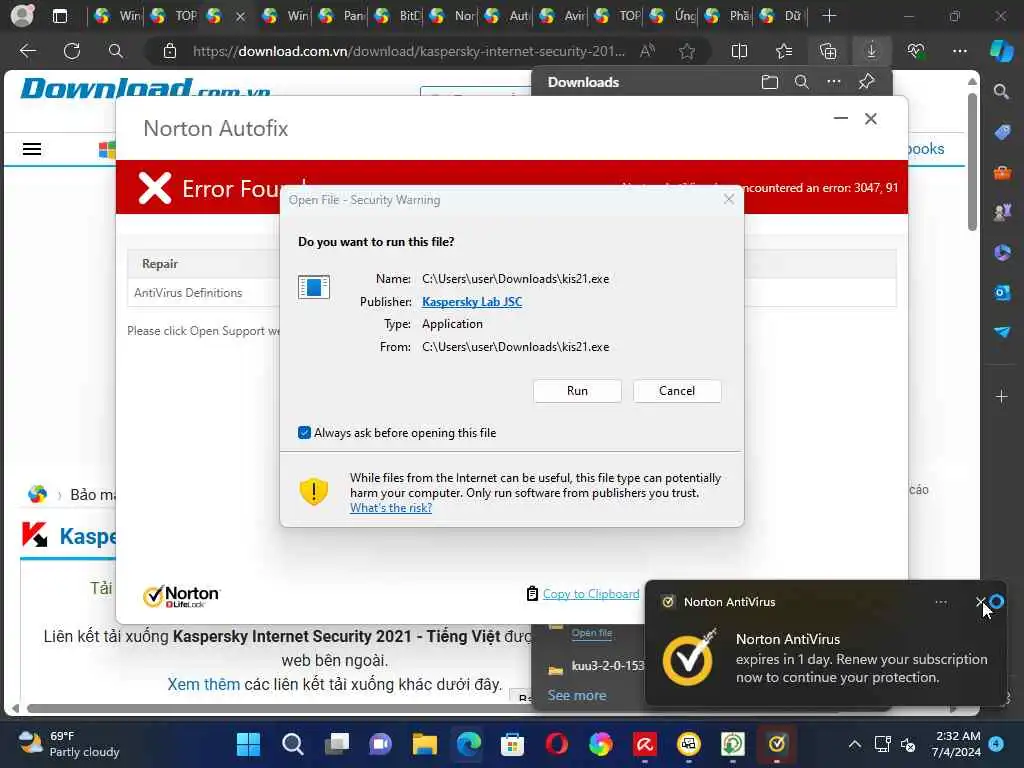Switch to the Avir browser tab

(x=564, y=16)
